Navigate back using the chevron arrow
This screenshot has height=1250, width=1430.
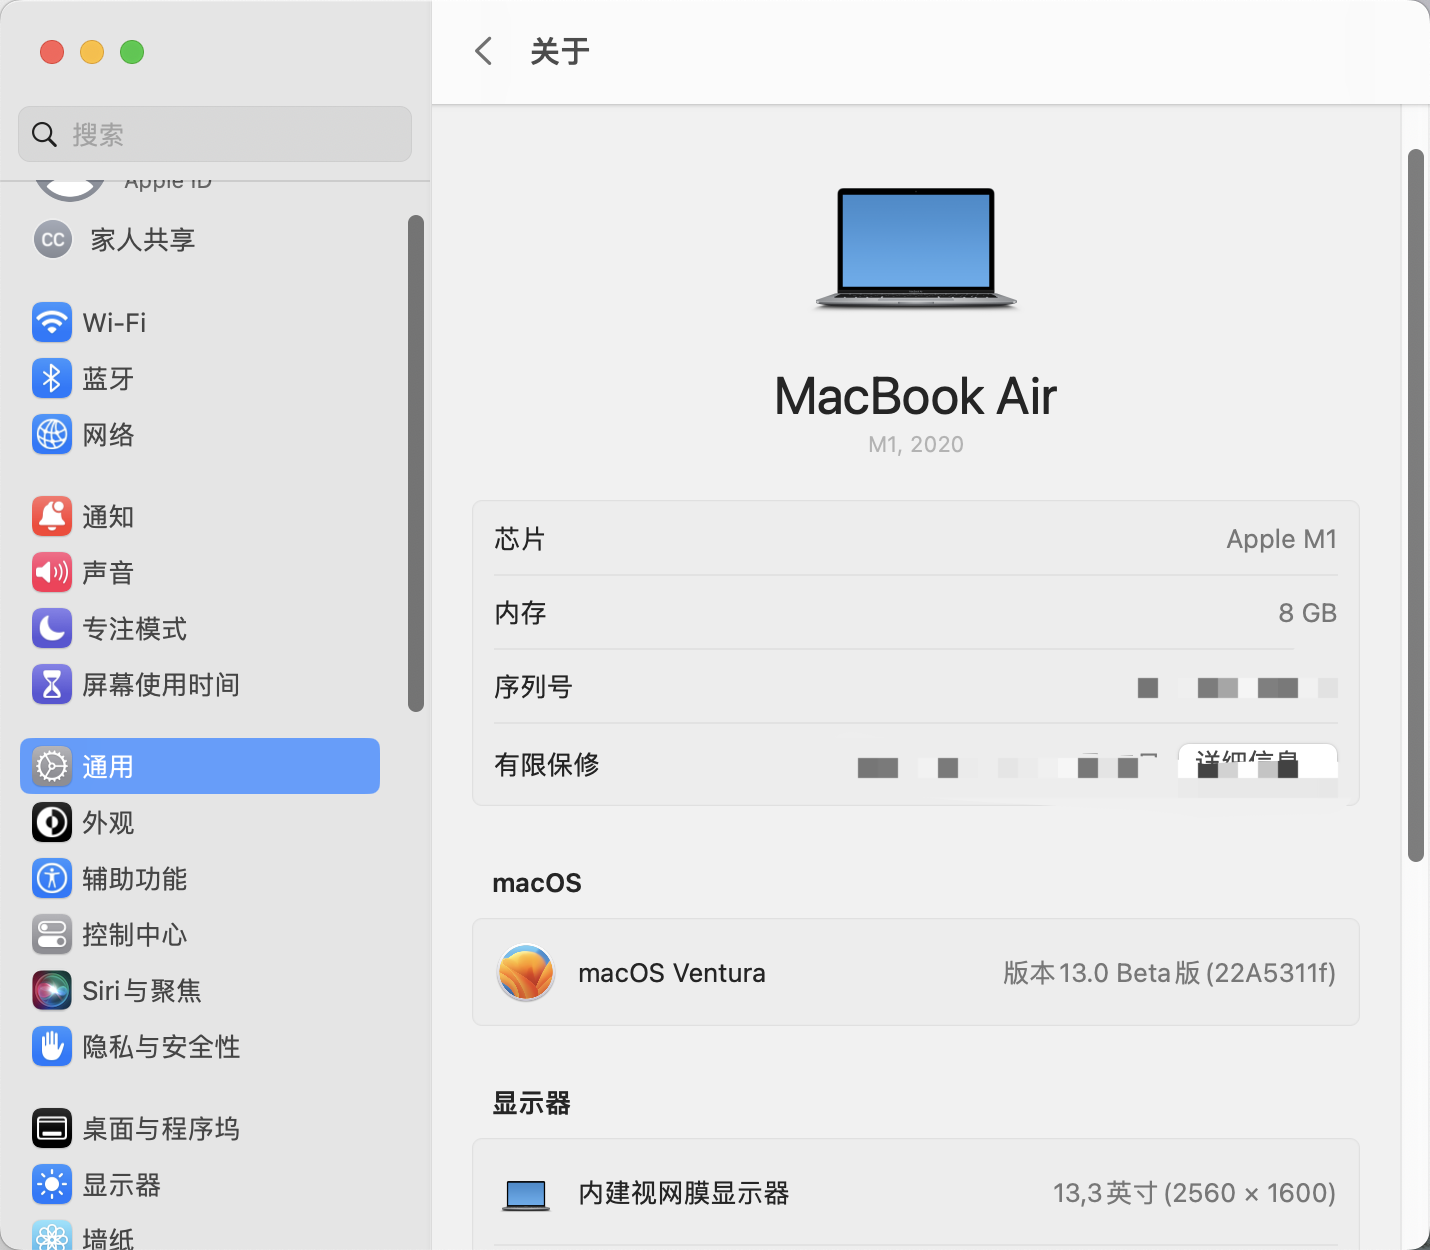[x=484, y=51]
